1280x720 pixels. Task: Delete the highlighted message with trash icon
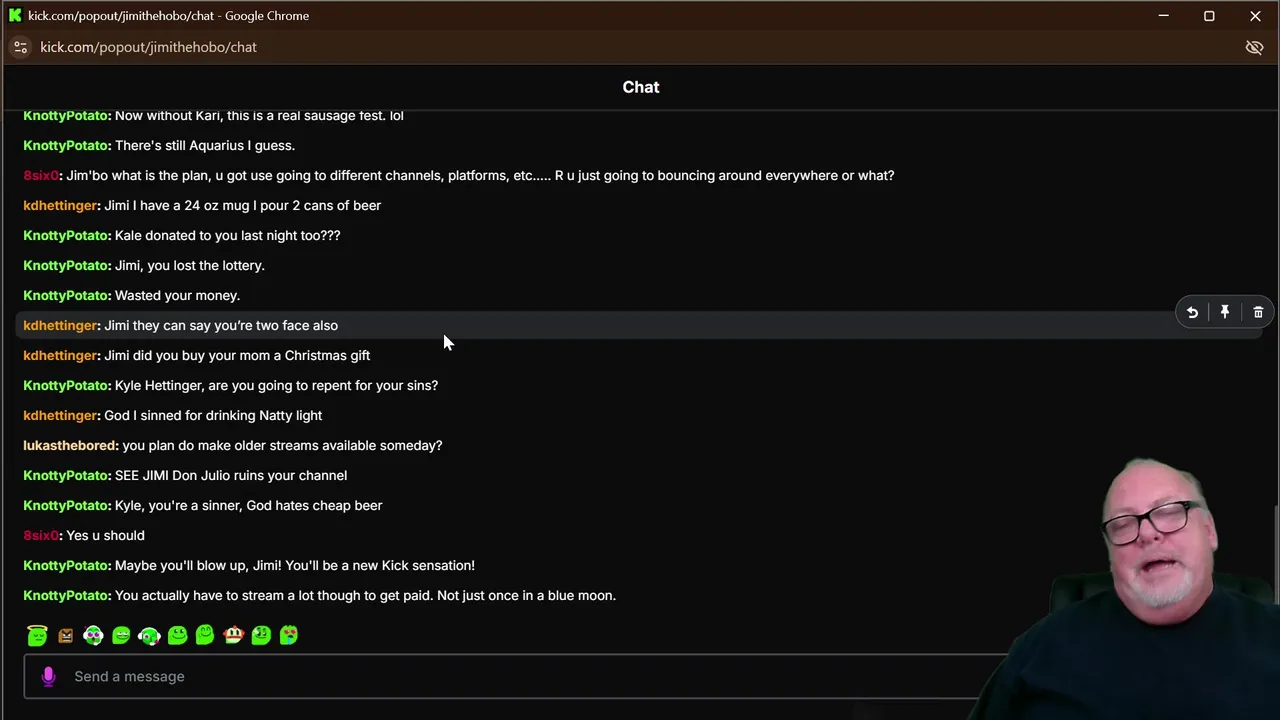click(1258, 313)
